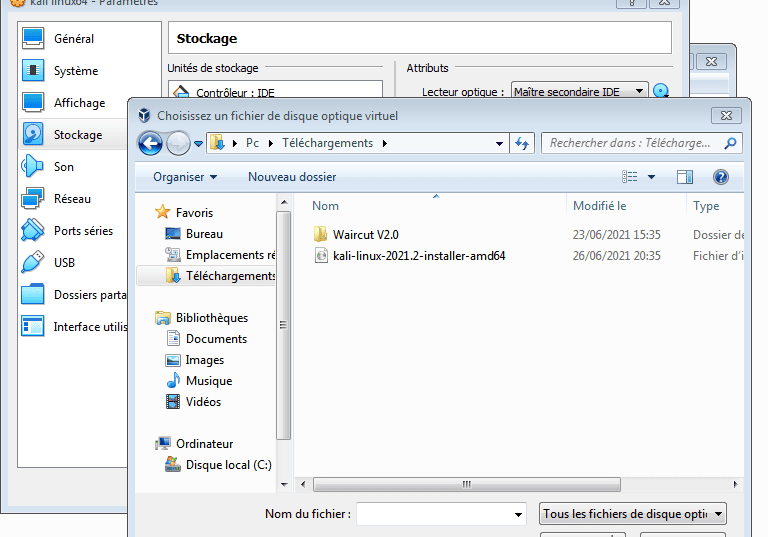Select the Waircut V2.0 folder
The image size is (768, 537).
[x=365, y=235]
